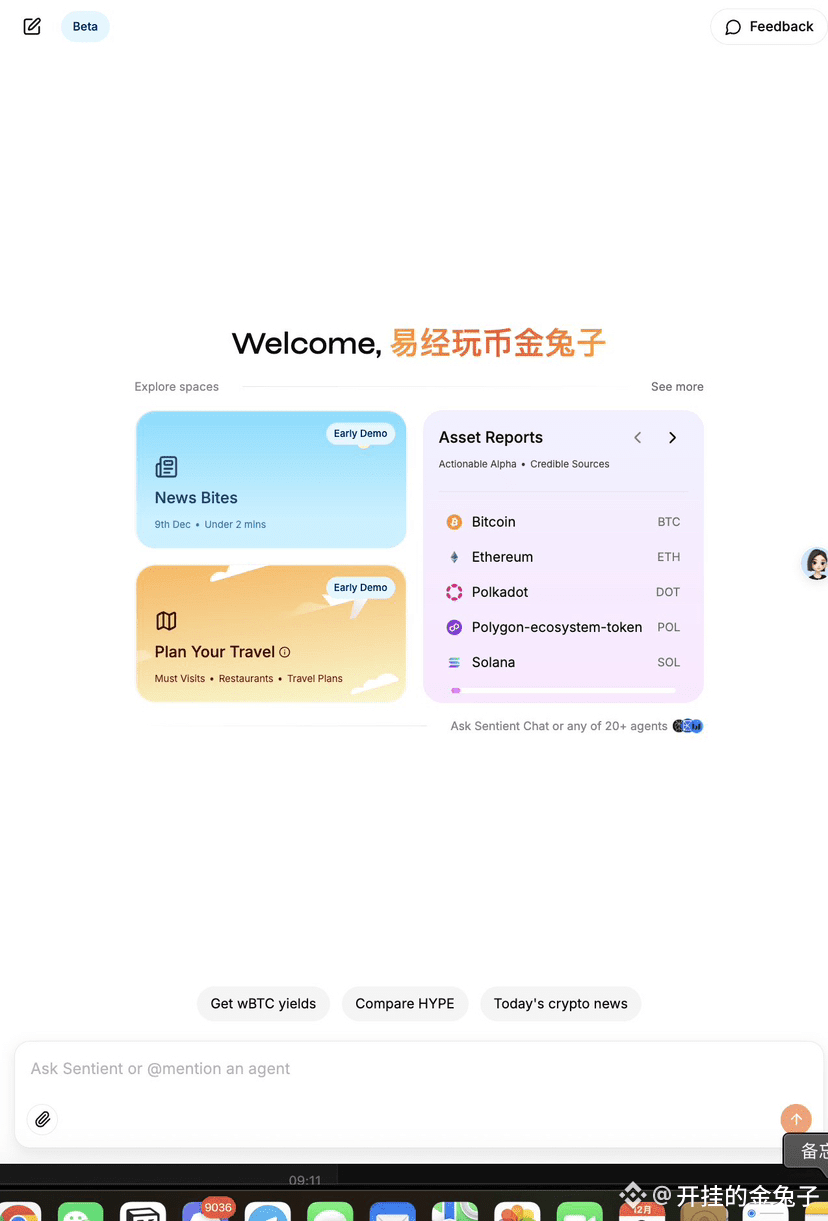Go to previous Asset Reports page
Screen dimensions: 828x1221
coord(638,438)
